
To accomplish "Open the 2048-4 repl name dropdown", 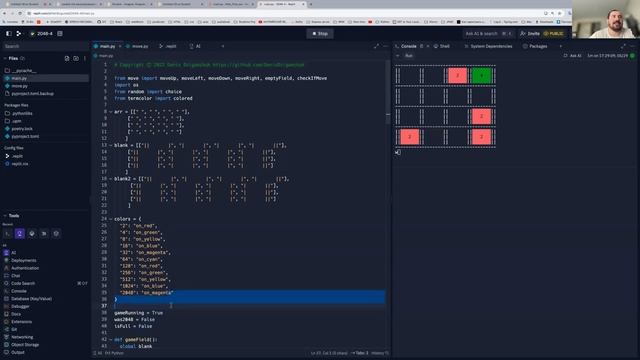I will (x=42, y=33).
